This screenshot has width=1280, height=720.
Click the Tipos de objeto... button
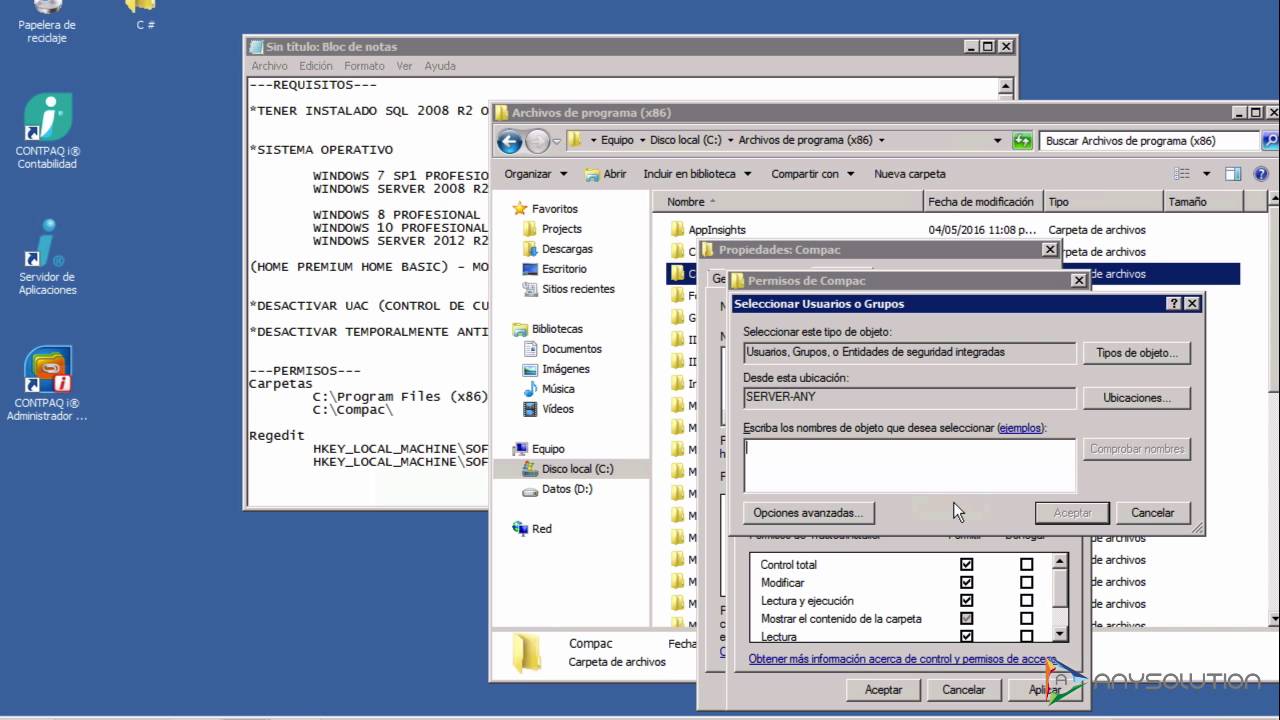coord(1137,353)
